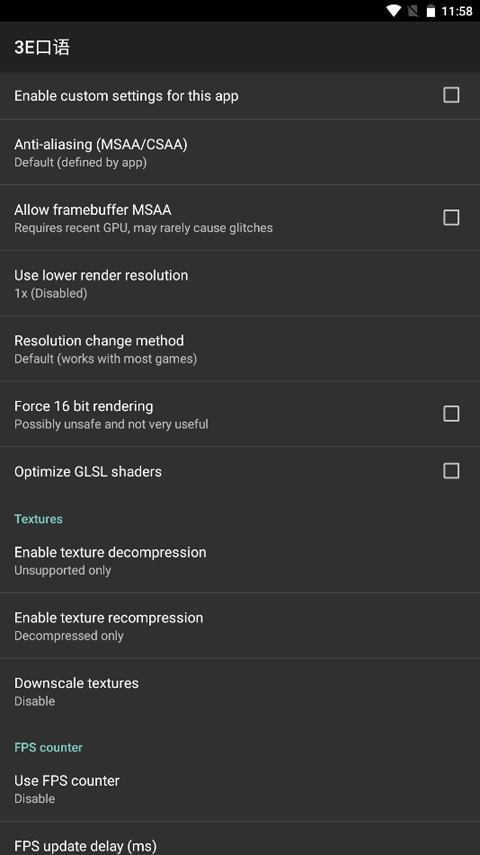Tap the 'Default (defined by app)' value text
Screen dimensions: 480x855
point(80,162)
